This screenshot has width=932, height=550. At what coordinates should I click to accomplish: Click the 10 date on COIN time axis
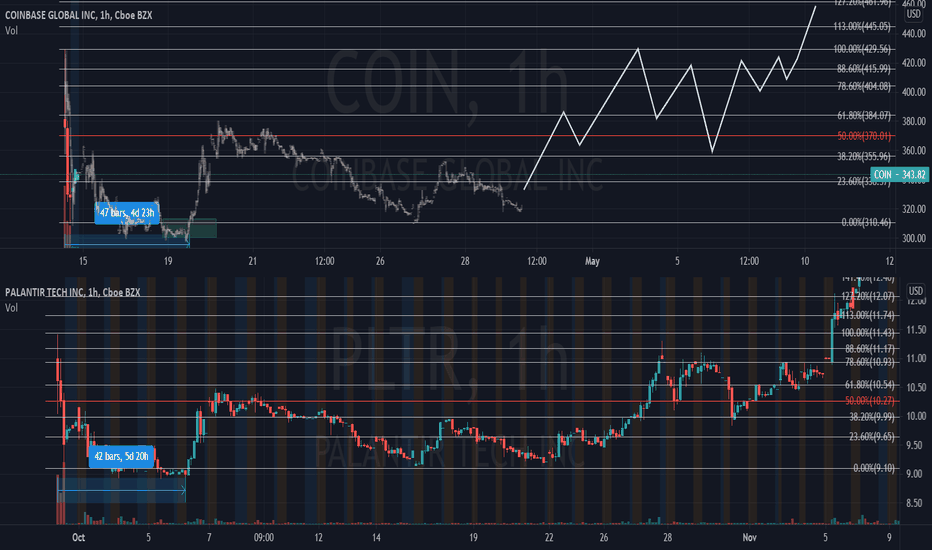[805, 261]
